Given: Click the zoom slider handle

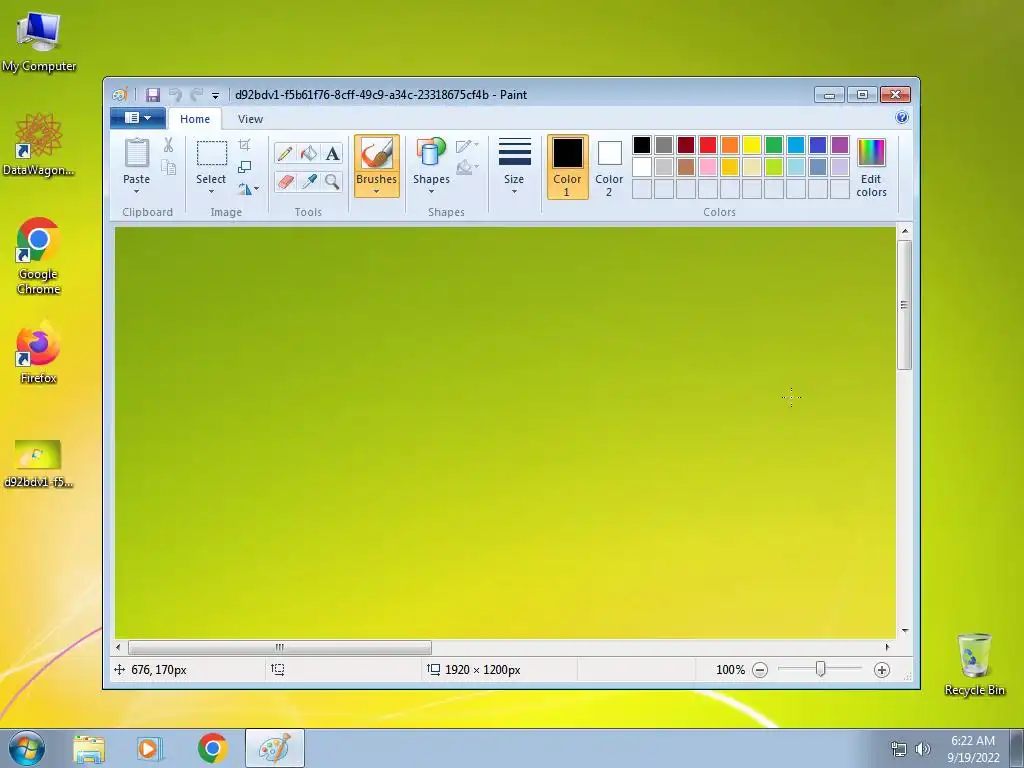Looking at the screenshot, I should [820, 669].
